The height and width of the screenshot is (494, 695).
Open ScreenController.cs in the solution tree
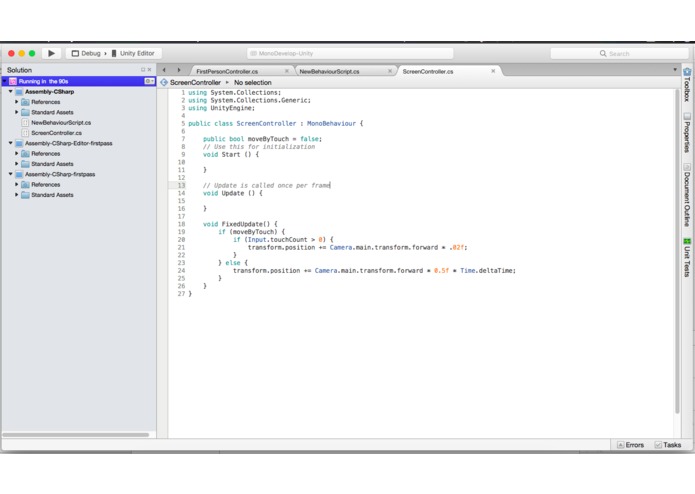[x=56, y=133]
